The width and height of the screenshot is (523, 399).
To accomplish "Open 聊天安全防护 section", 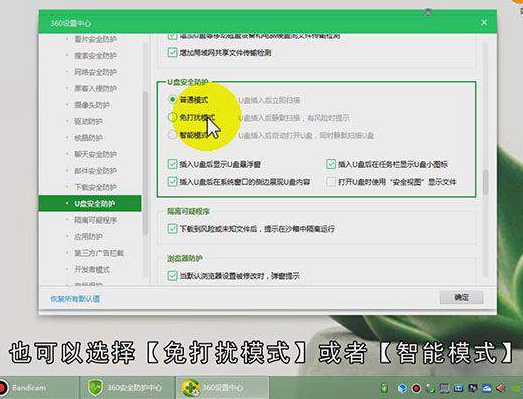I will [95, 154].
